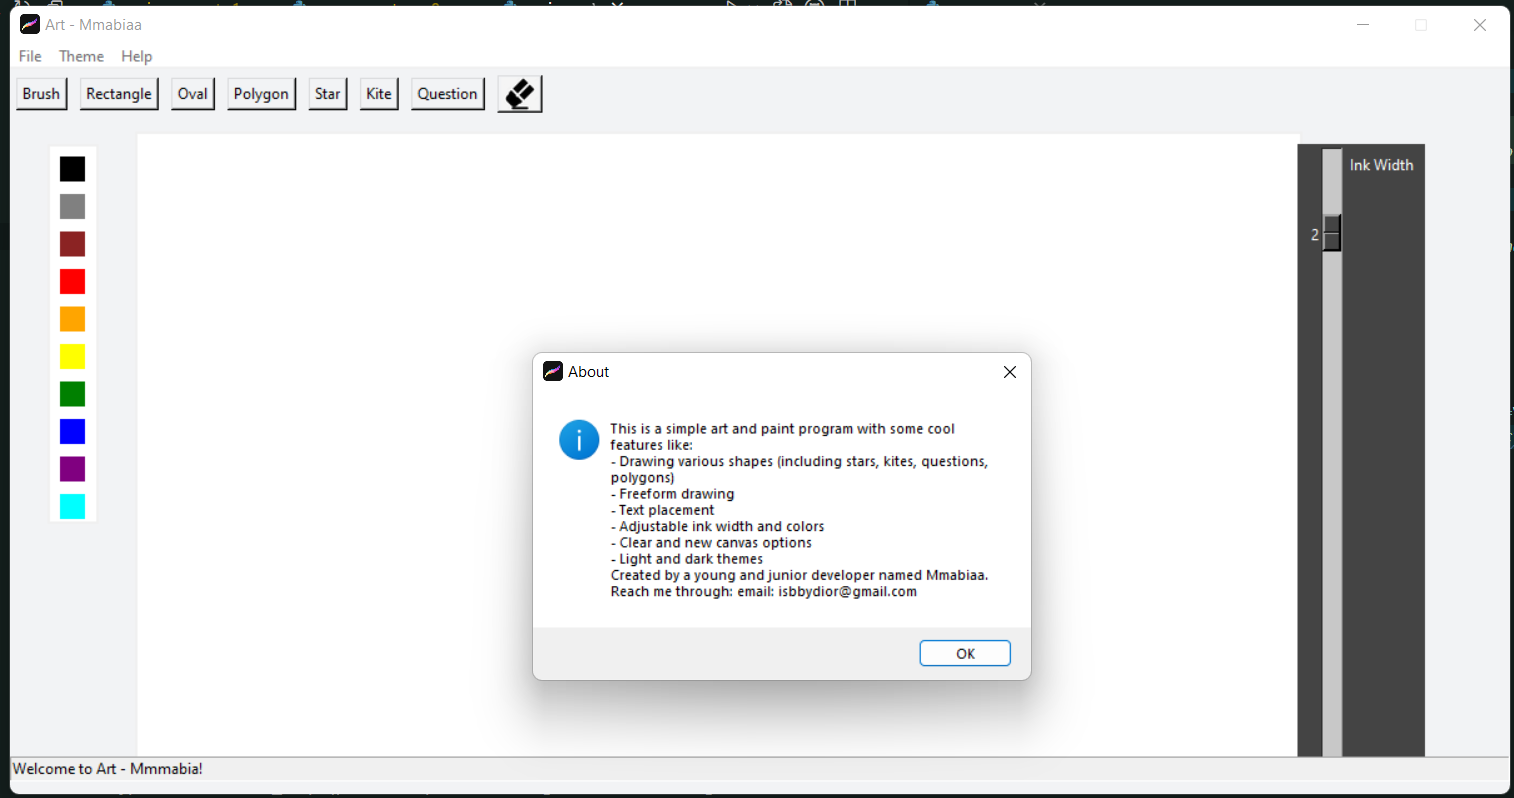Viewport: 1514px width, 798px height.
Task: Pick the cyan color swatch
Action: pos(72,506)
